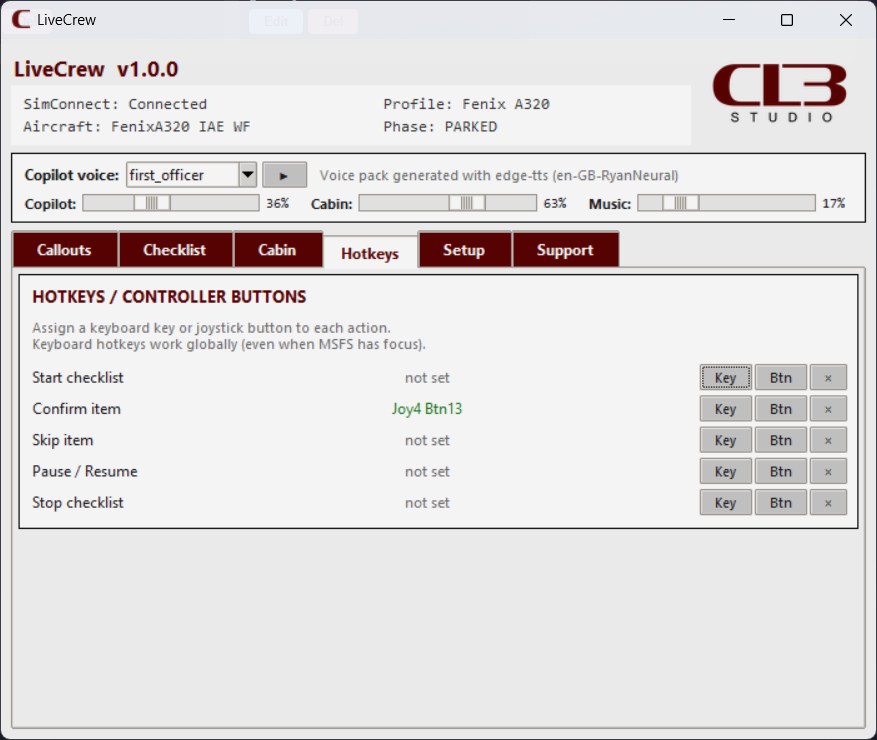Assign a joystick button for Start checklist
877x740 pixels.
tap(780, 377)
